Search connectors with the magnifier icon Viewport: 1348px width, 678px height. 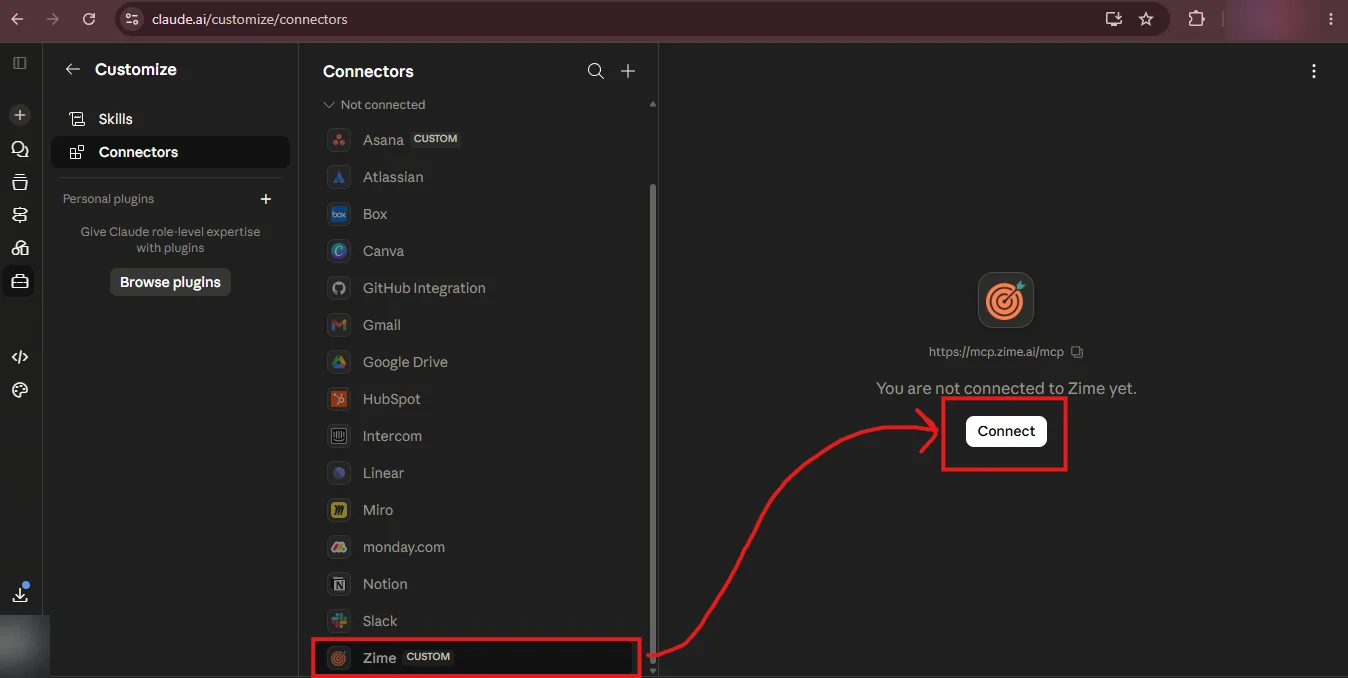pyautogui.click(x=595, y=71)
